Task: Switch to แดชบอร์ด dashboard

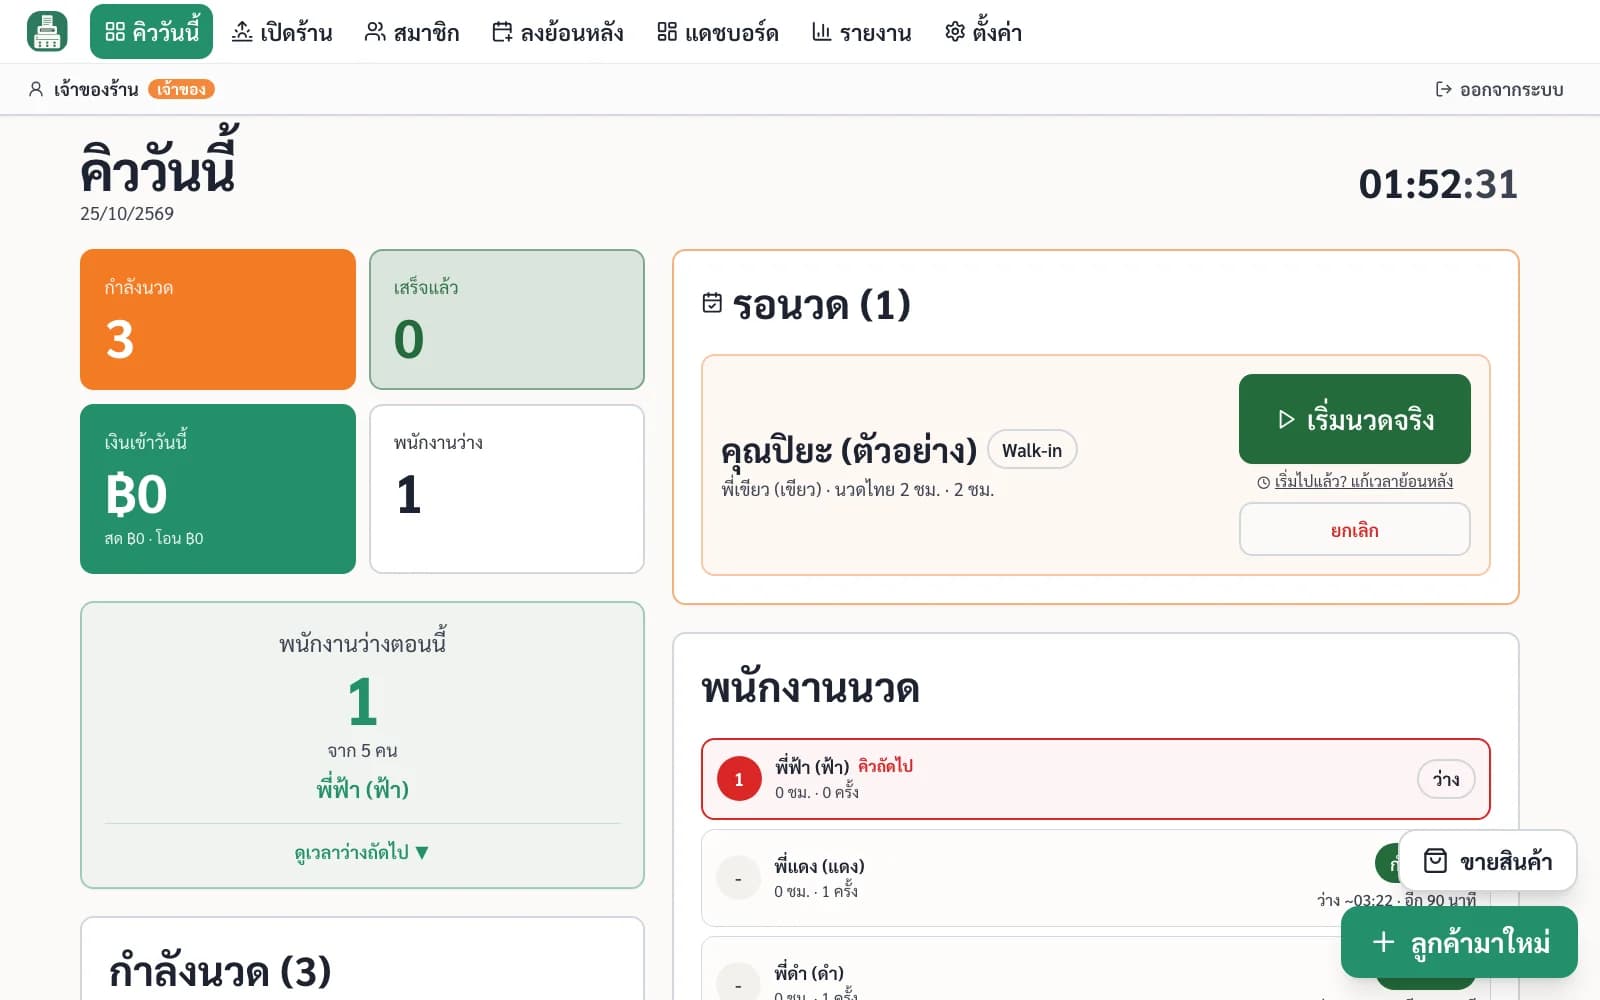Action: pos(718,32)
